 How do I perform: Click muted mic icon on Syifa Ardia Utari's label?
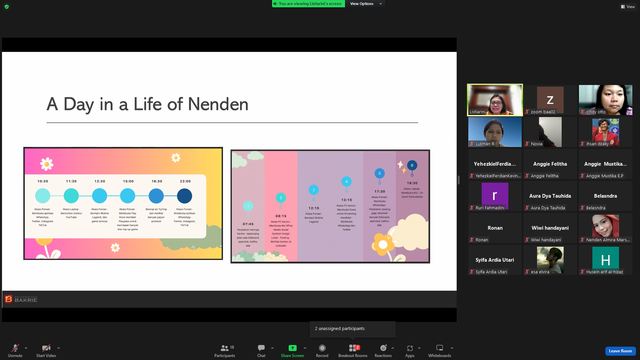point(472,272)
